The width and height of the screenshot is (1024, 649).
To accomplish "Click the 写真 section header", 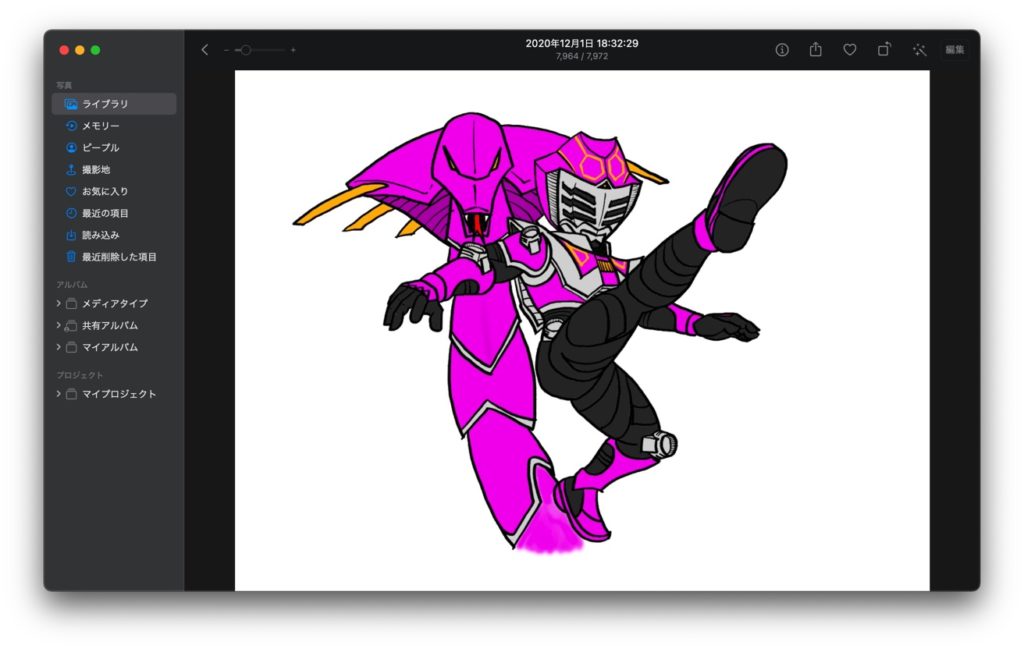I will 64,86.
